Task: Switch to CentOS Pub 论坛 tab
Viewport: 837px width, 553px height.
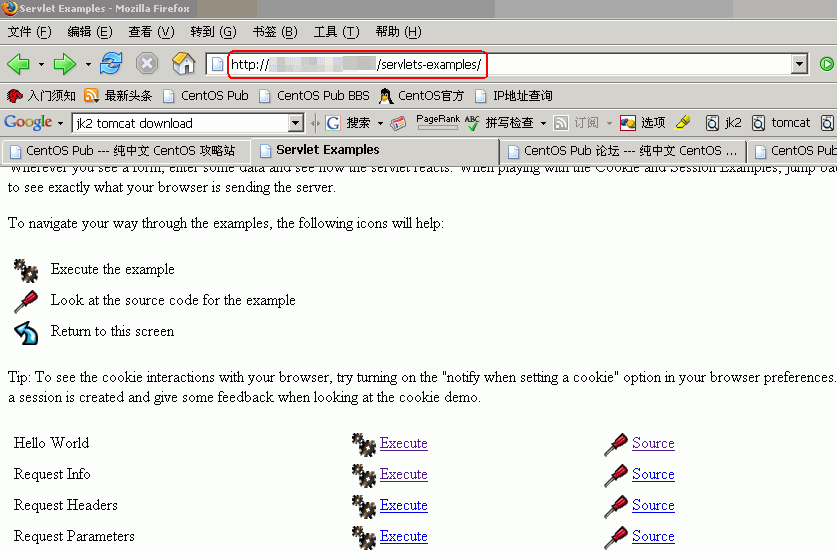Action: pos(623,151)
